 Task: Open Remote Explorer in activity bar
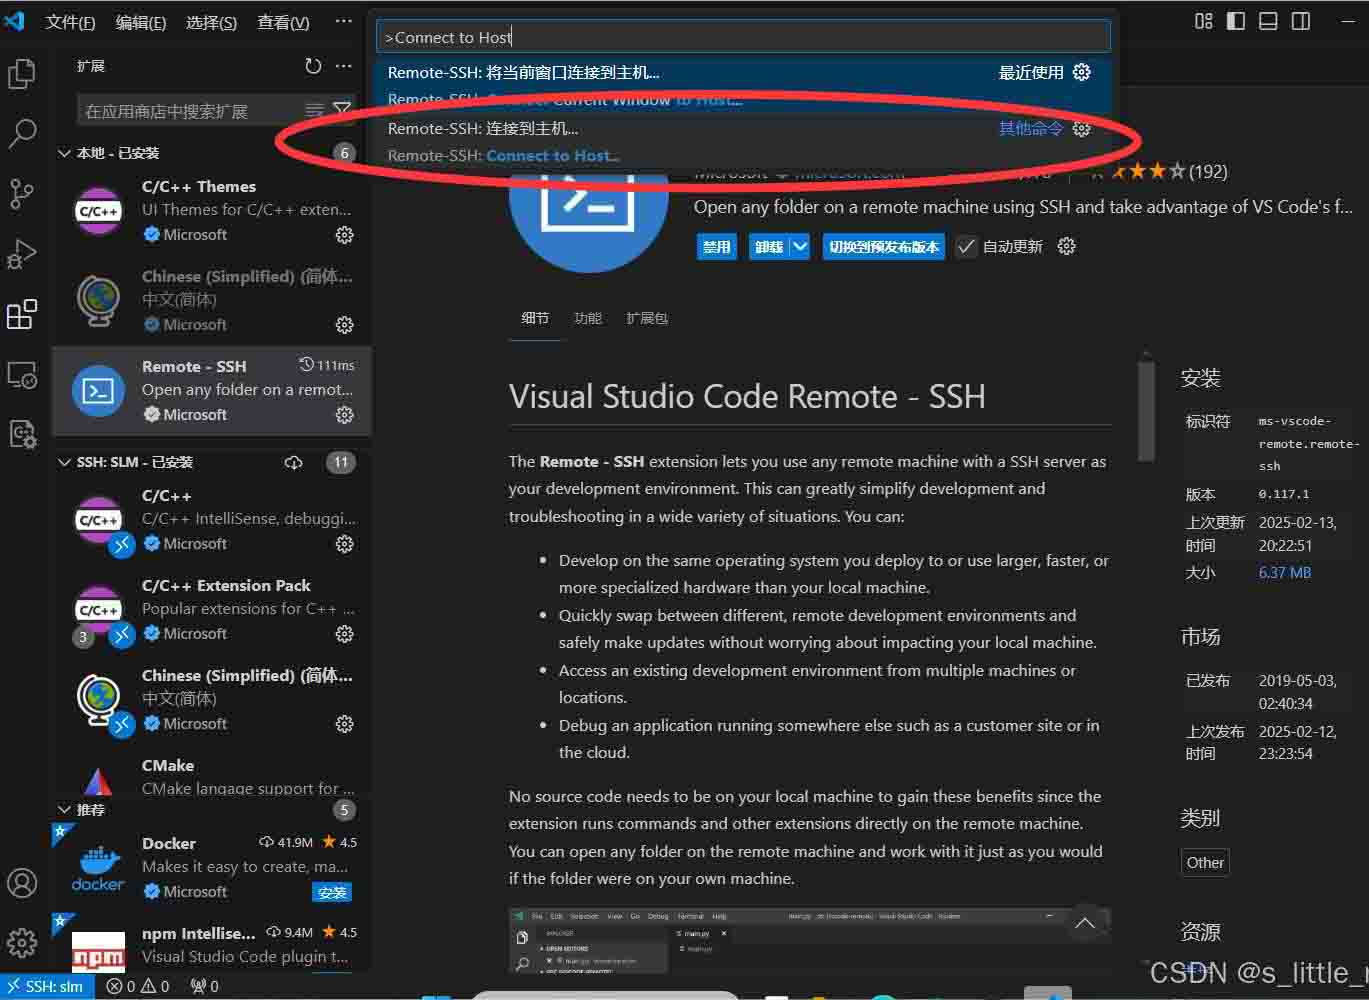pyautogui.click(x=22, y=375)
